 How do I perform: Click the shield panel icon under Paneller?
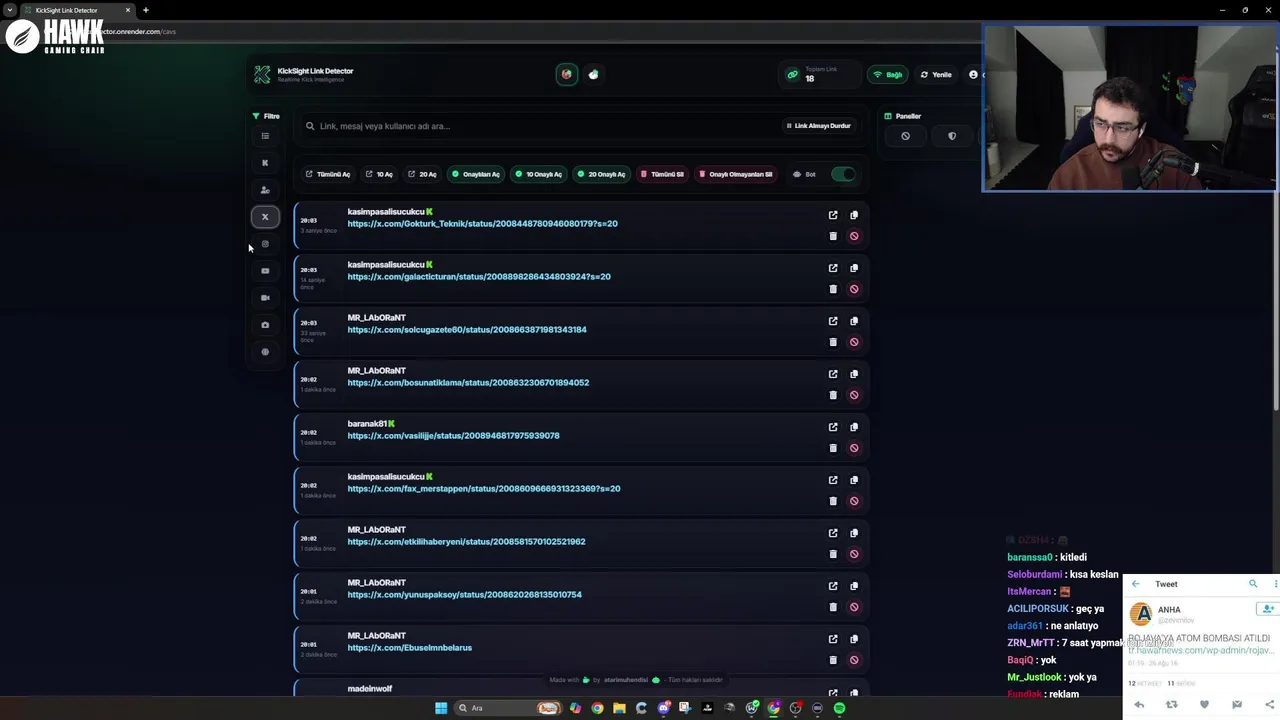[x=952, y=136]
